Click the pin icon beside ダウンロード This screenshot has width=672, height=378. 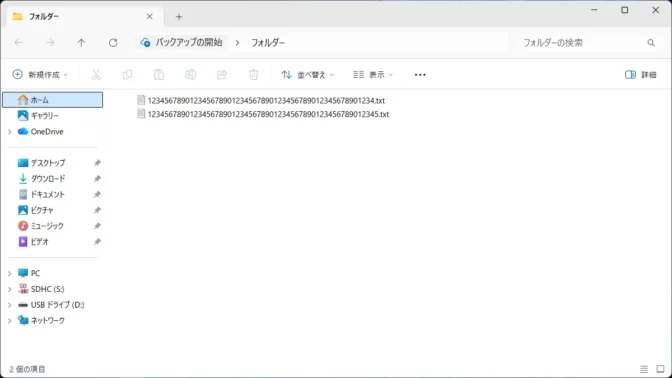(97, 179)
